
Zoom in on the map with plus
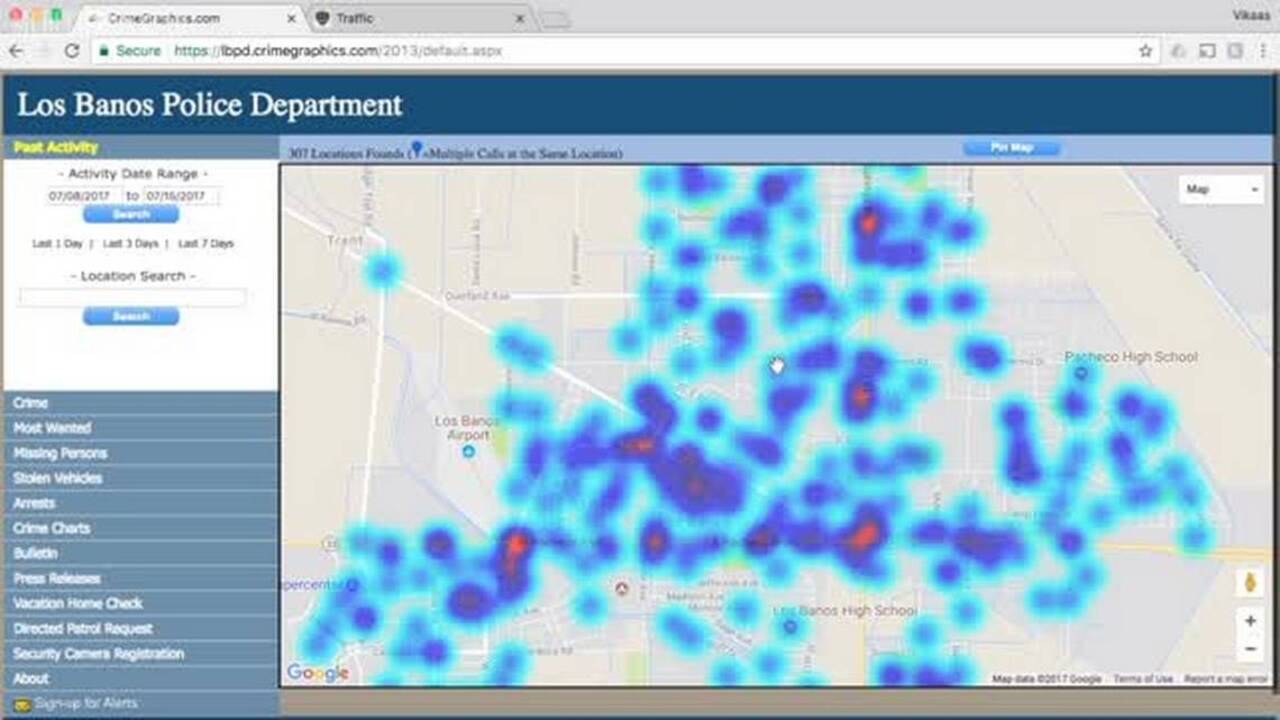pyautogui.click(x=1250, y=621)
